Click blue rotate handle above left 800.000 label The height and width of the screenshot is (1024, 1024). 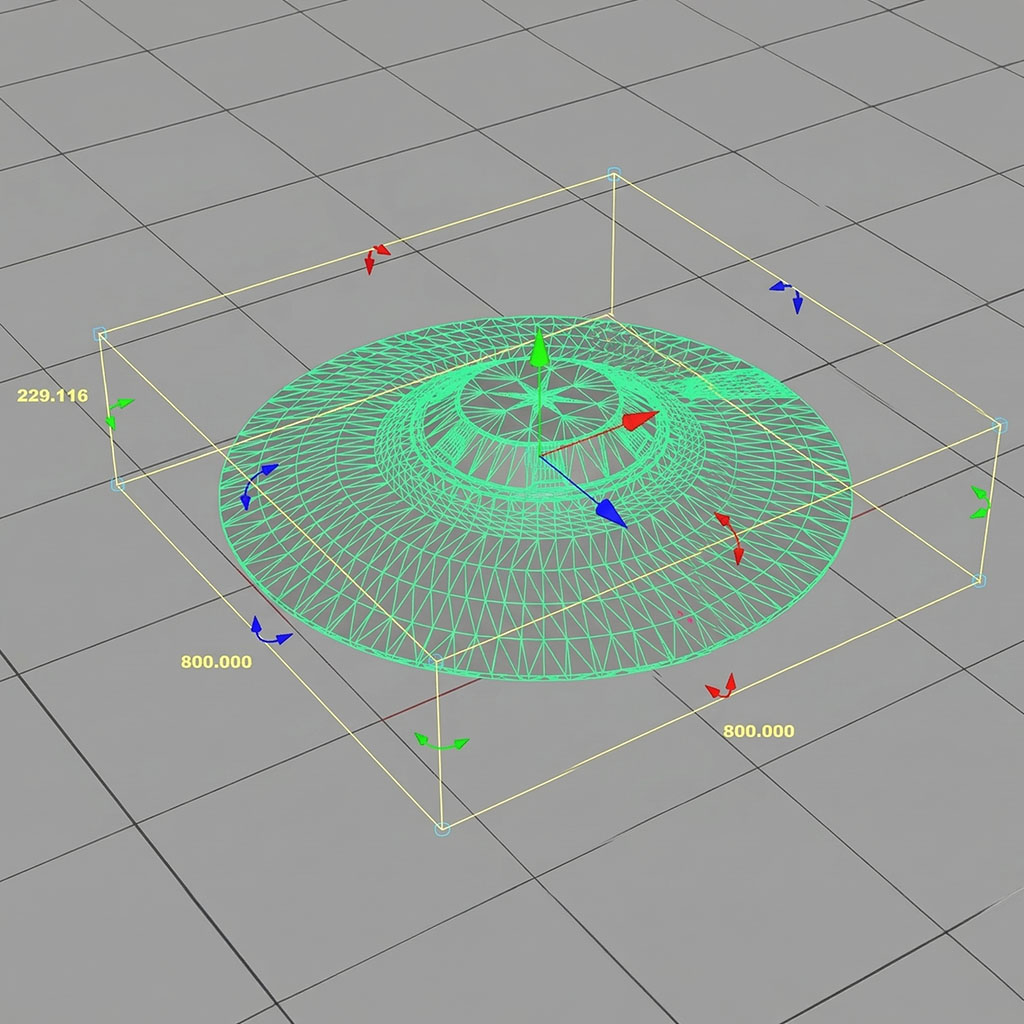coord(268,631)
